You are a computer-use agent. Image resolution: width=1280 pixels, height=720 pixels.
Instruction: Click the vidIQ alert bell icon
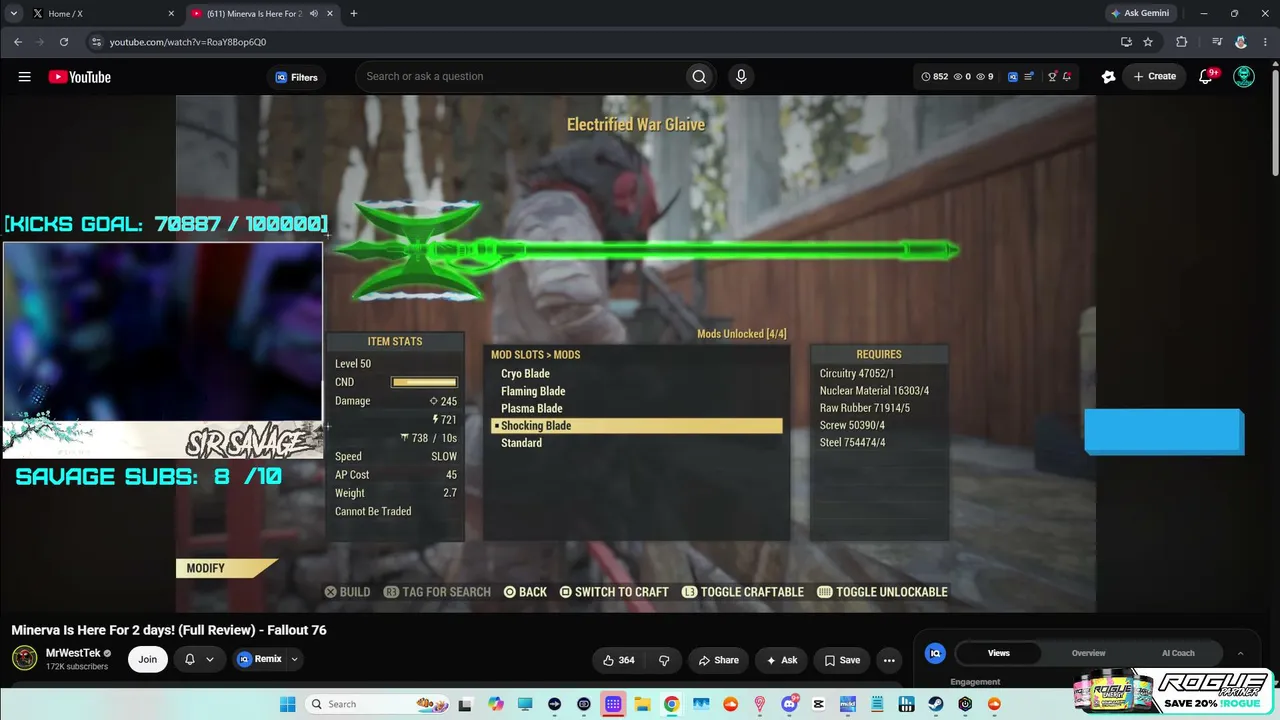click(1067, 76)
